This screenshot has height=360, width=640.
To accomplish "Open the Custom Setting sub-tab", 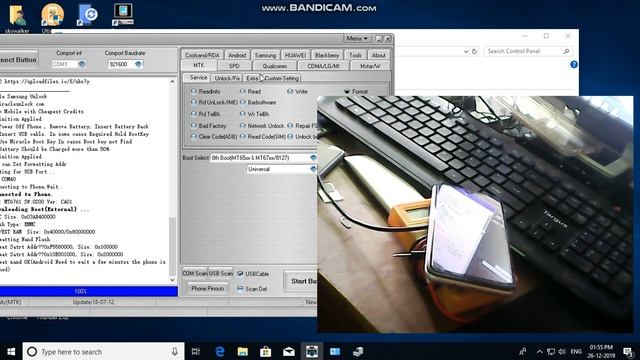I will tap(282, 78).
